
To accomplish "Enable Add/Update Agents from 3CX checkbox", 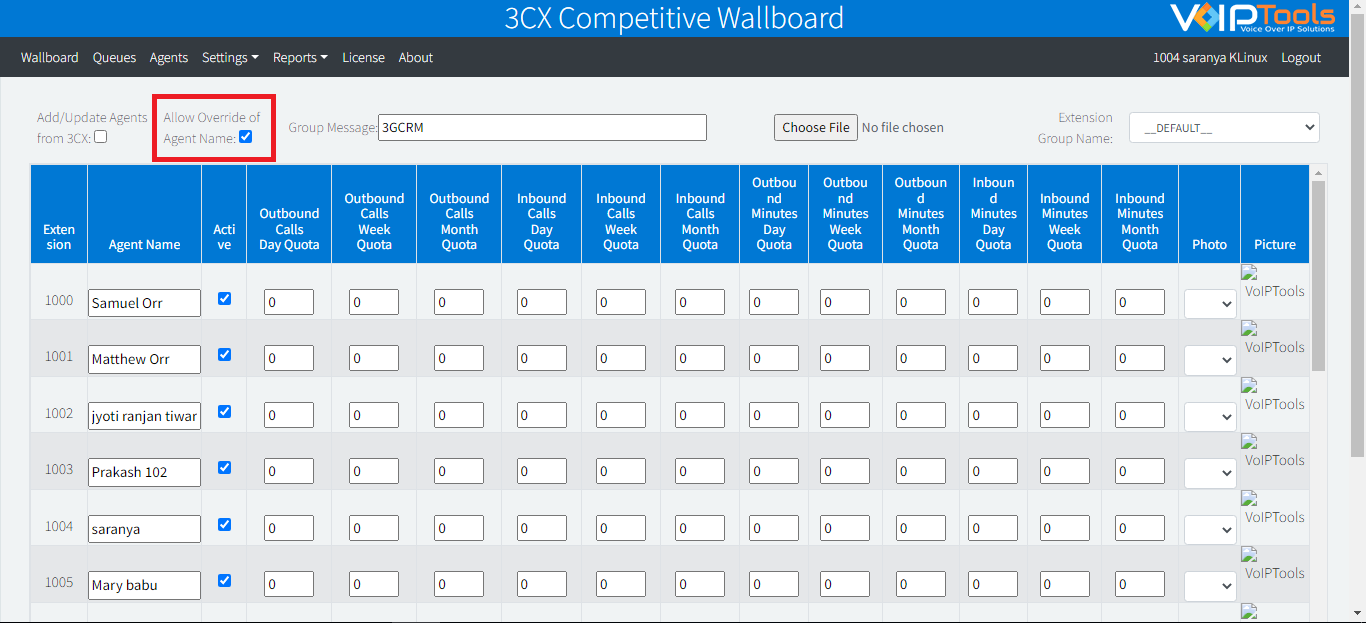I will tap(100, 137).
